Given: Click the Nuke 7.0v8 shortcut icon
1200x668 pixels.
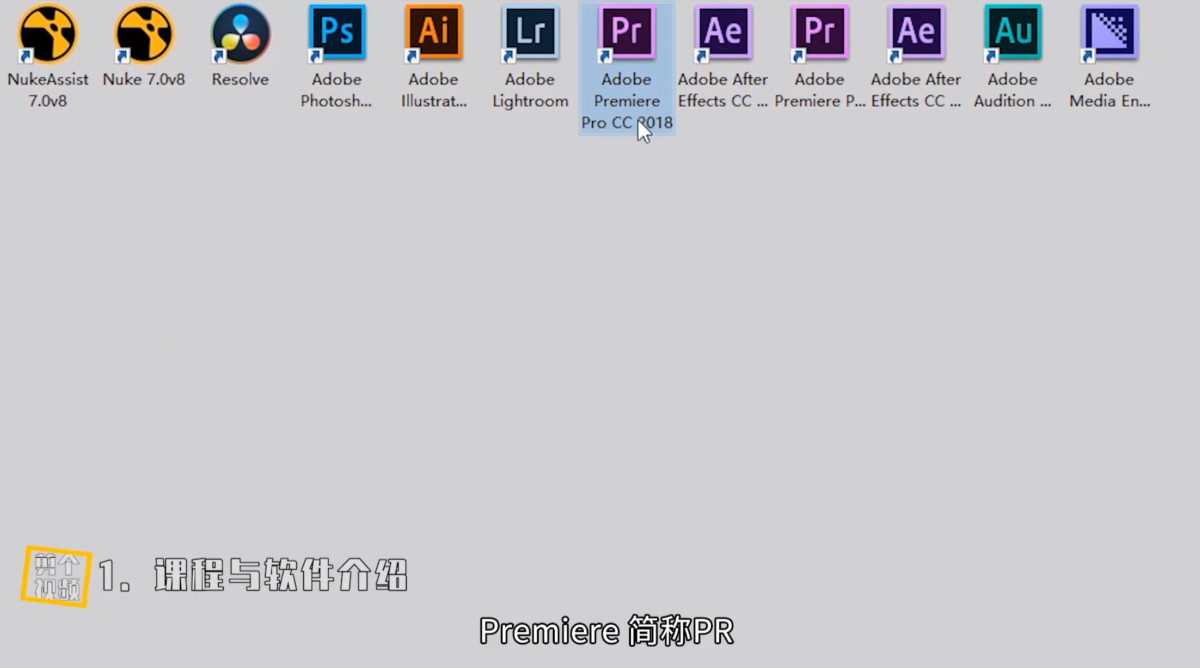Looking at the screenshot, I should [144, 34].
